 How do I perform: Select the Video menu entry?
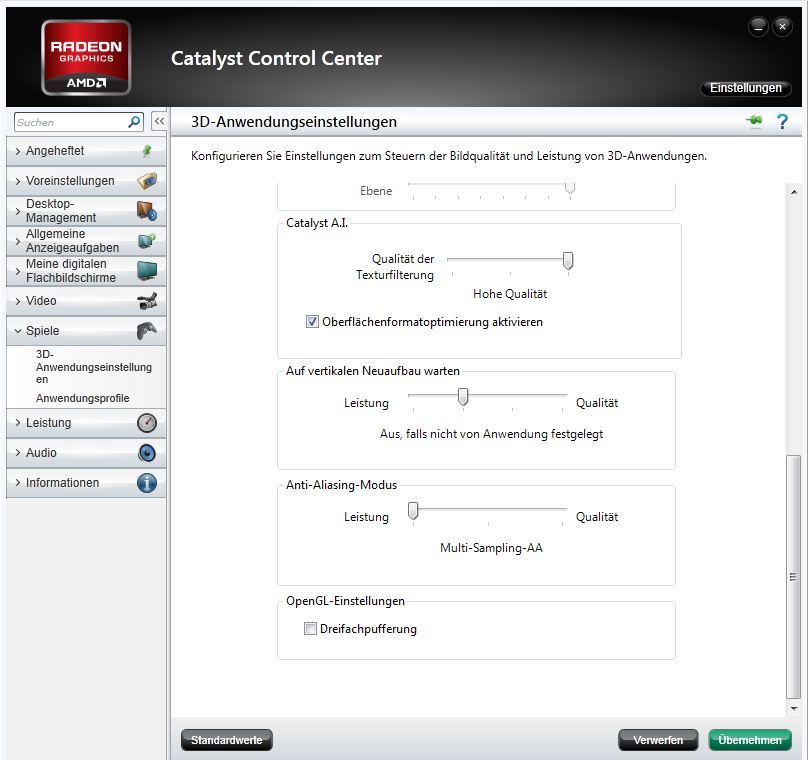86,301
